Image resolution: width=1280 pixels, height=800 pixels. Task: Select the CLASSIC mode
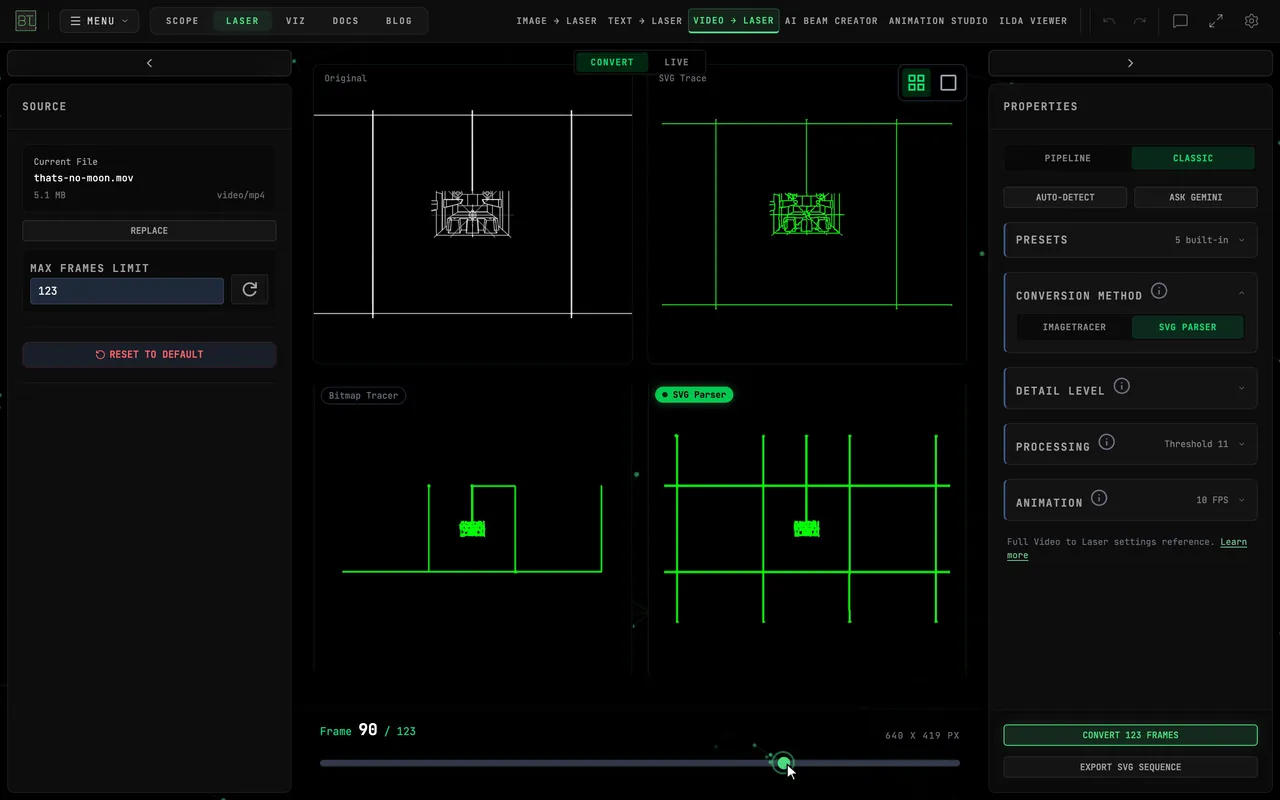point(1193,158)
